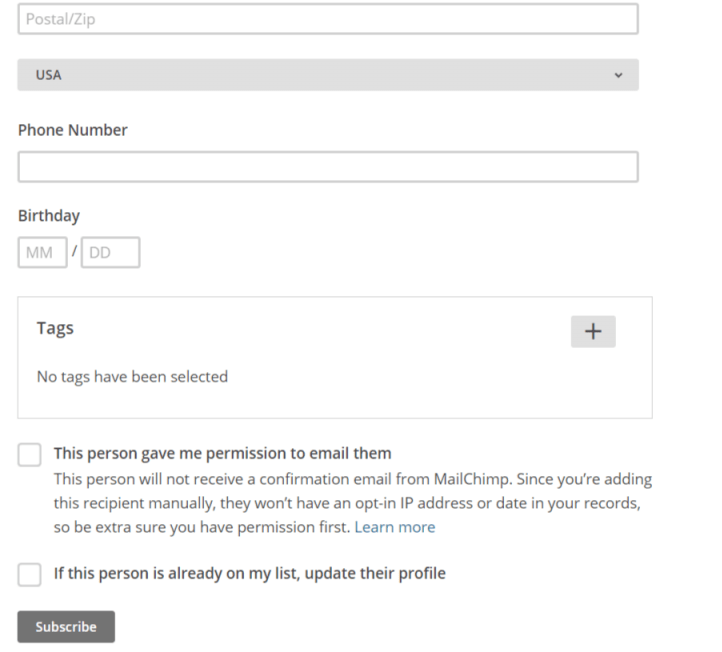Click the slash separator between MM and DD
This screenshot has height=652, width=722.
74,252
